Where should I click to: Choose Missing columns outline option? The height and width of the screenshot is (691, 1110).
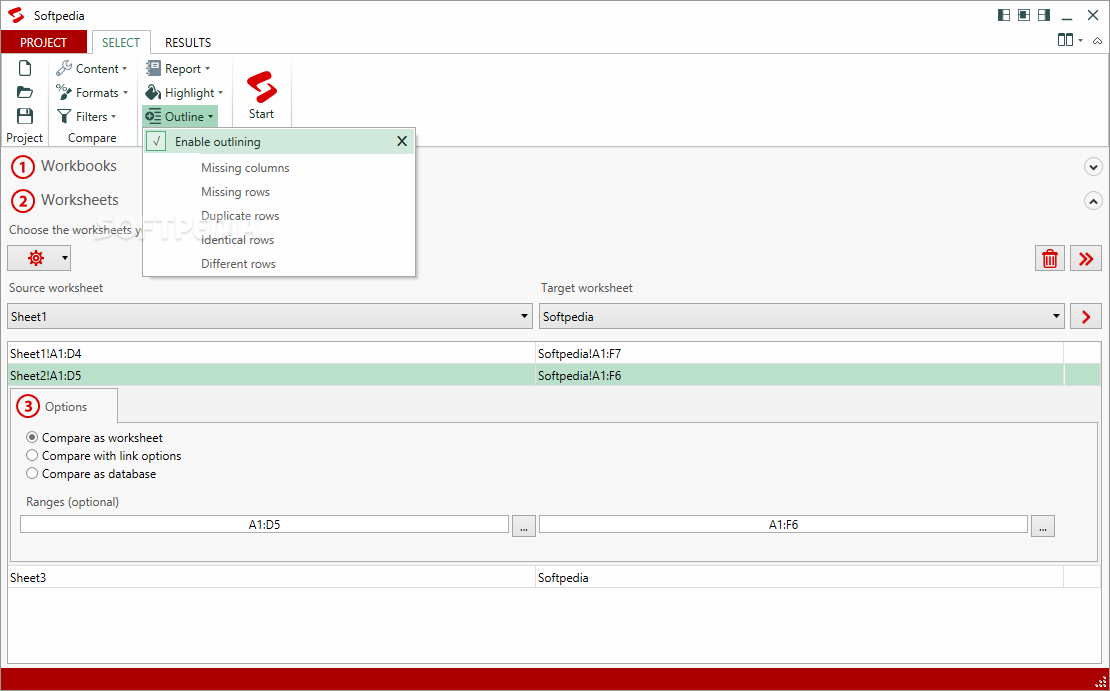coord(245,168)
